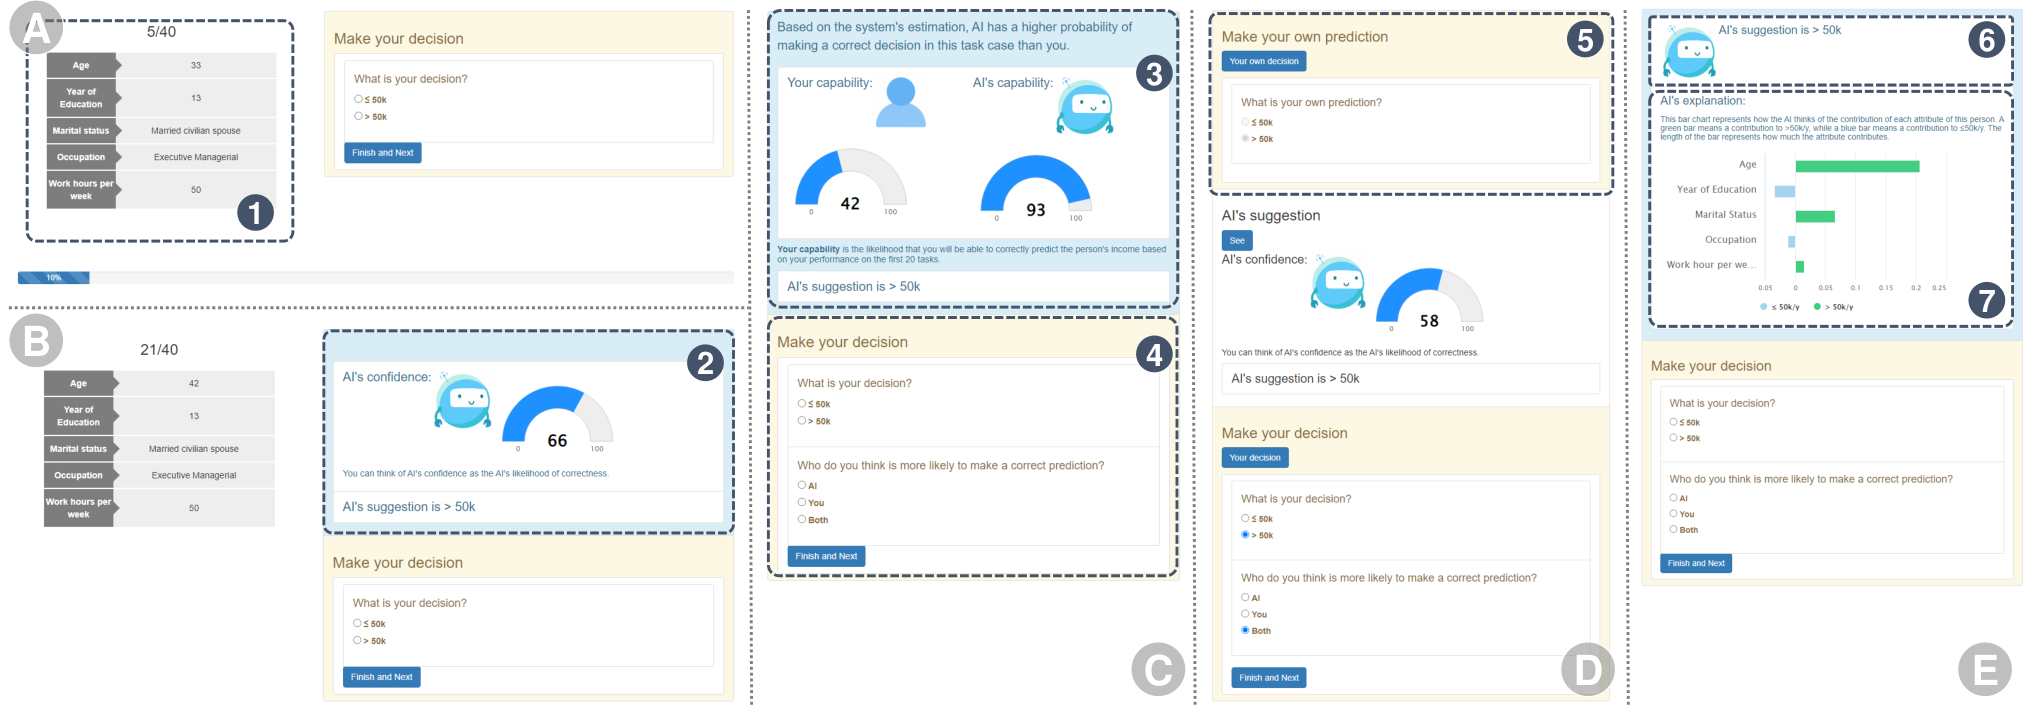Choose the selected 'Both' option under 'Your decision' button

click(x=1245, y=630)
